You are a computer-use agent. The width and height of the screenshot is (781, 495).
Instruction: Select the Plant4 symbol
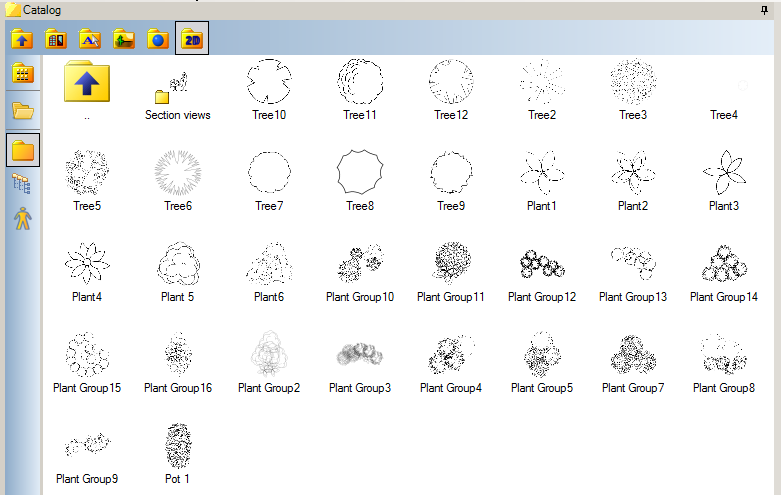pos(87,263)
